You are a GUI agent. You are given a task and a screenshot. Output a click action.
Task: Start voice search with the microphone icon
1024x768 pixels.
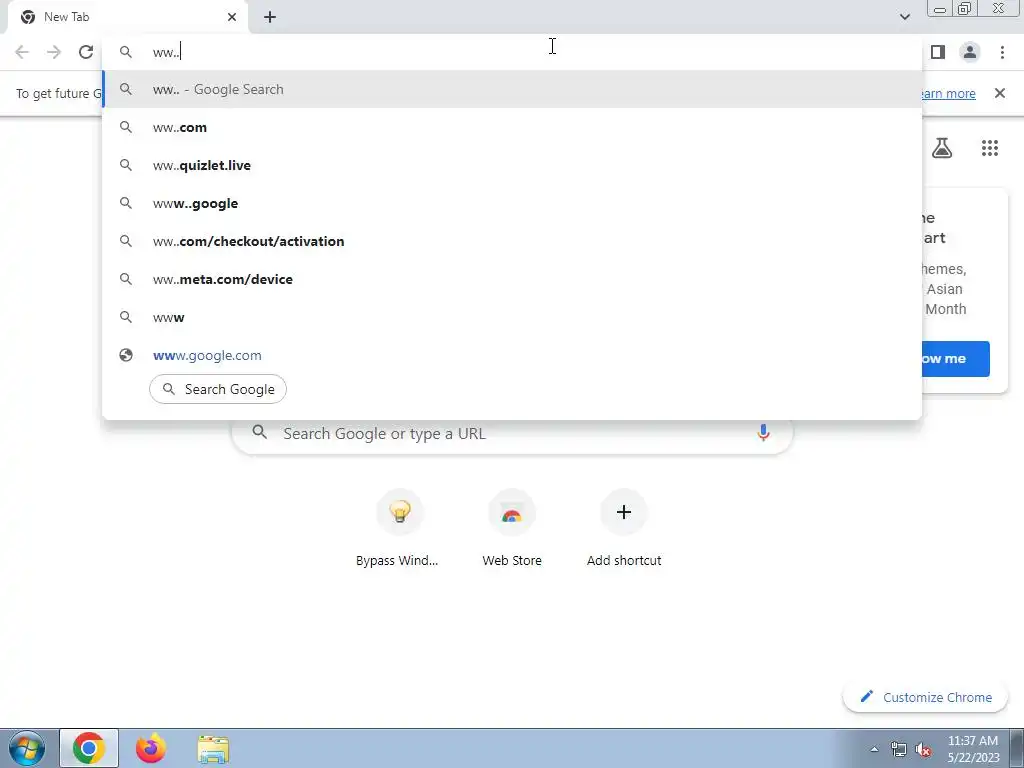pyautogui.click(x=763, y=433)
